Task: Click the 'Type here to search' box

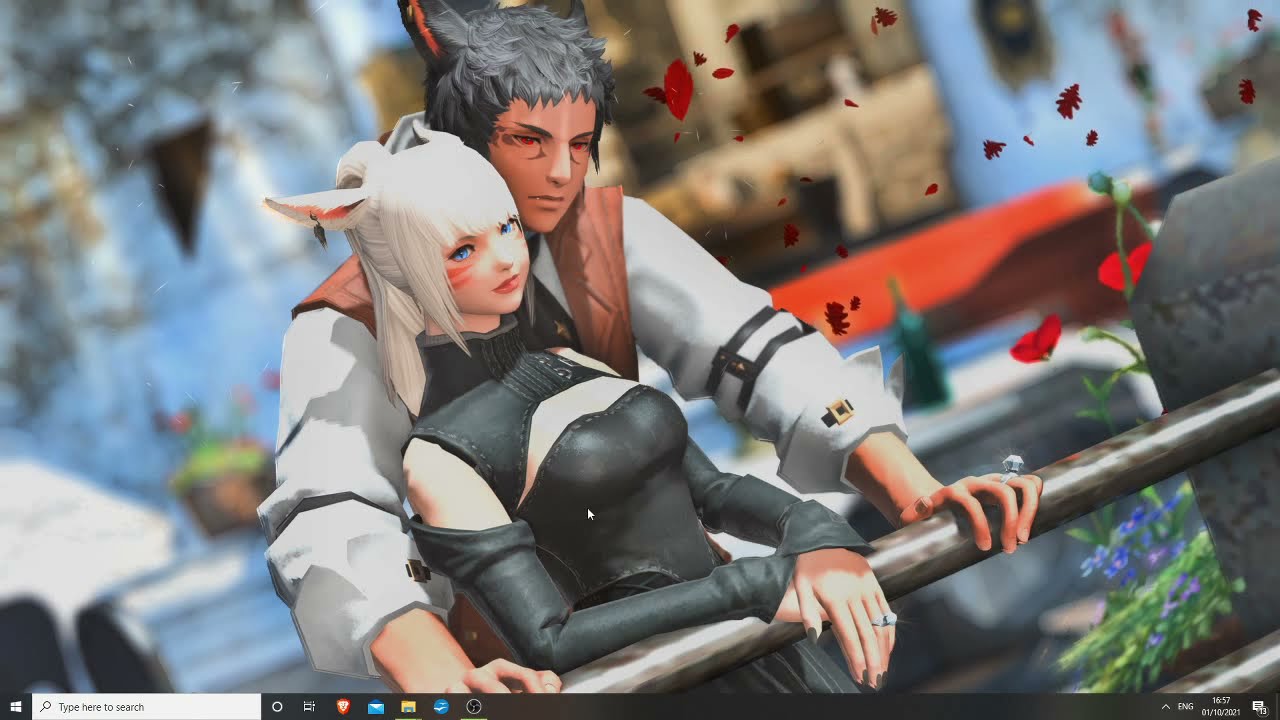Action: [147, 707]
